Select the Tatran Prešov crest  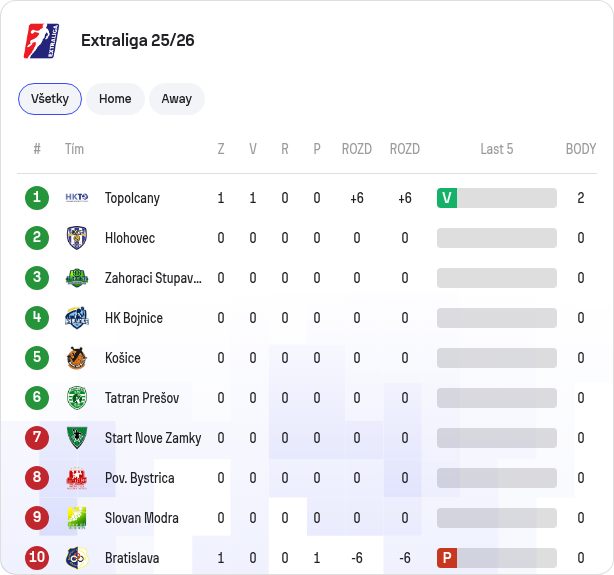pos(77,398)
